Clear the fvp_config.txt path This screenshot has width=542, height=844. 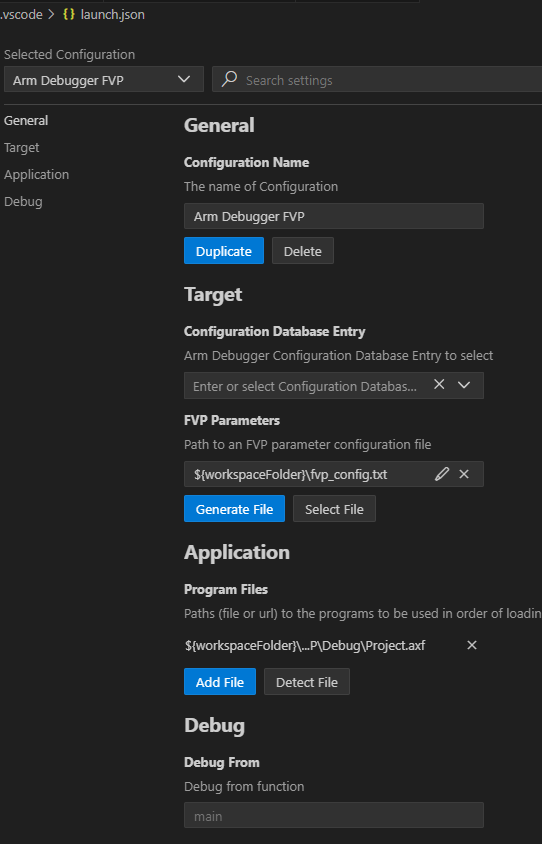click(464, 474)
